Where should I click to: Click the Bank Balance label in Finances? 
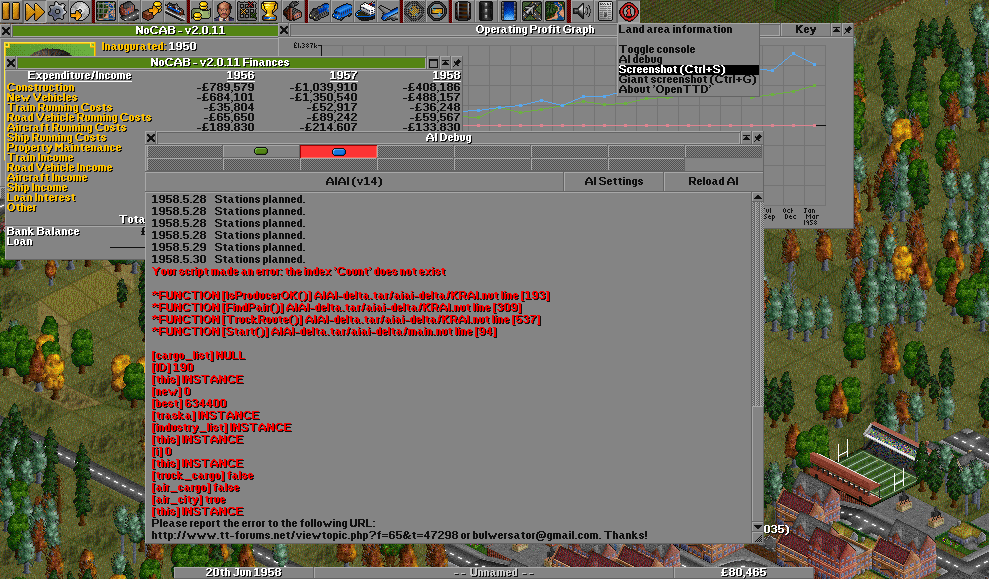(43, 231)
